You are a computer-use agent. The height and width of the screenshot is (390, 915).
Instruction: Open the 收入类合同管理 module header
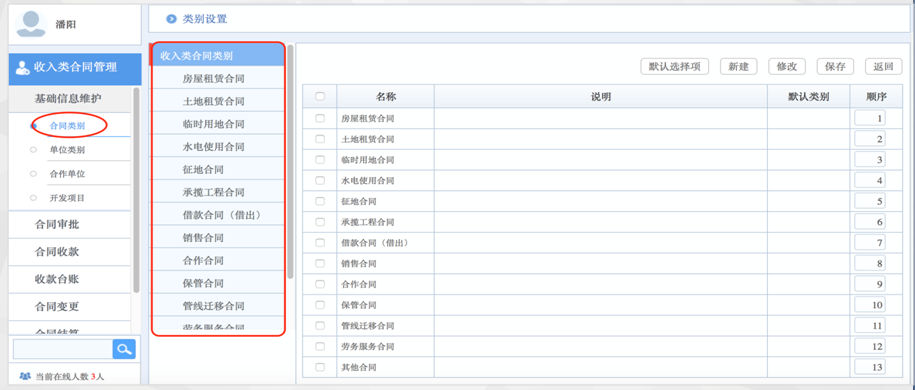[x=75, y=68]
